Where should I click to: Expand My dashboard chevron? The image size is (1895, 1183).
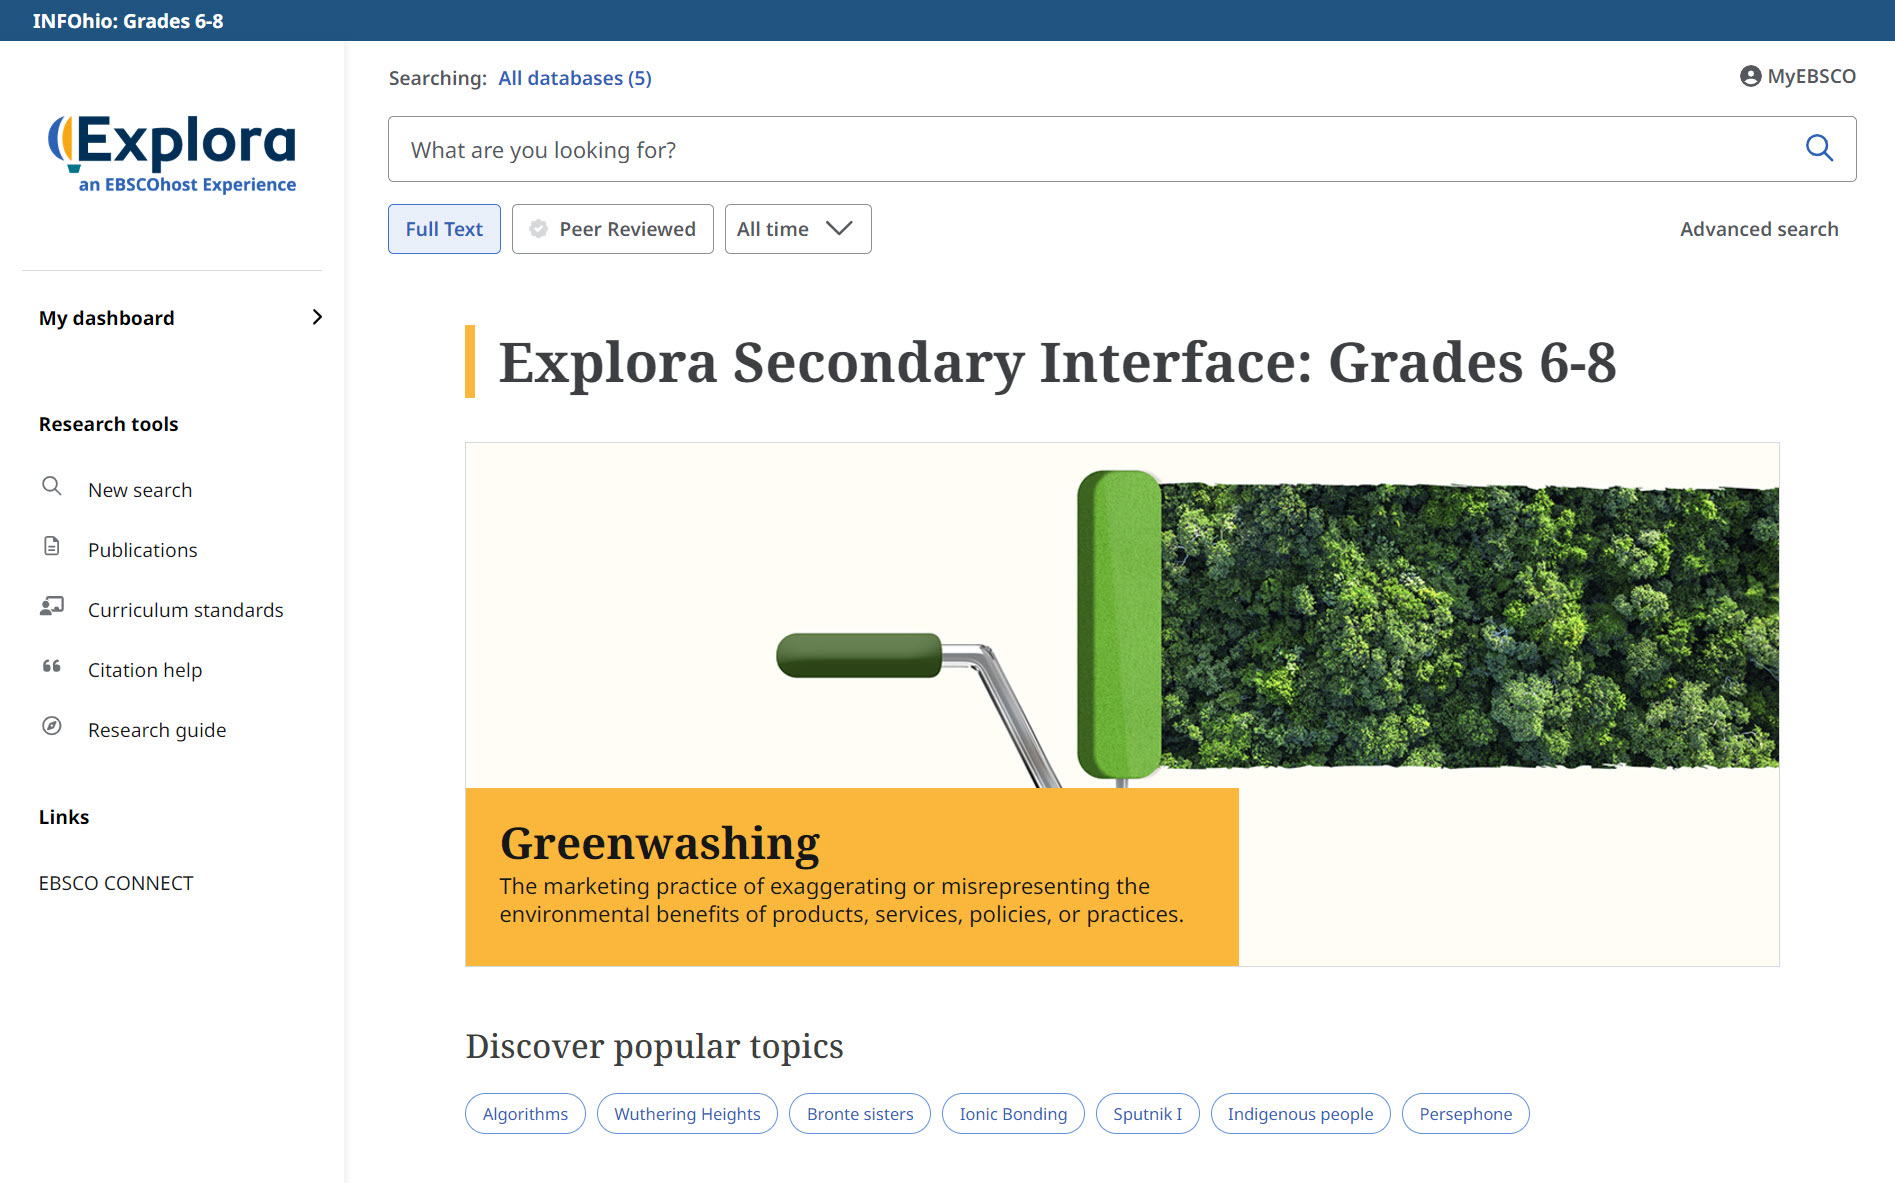pyautogui.click(x=317, y=317)
